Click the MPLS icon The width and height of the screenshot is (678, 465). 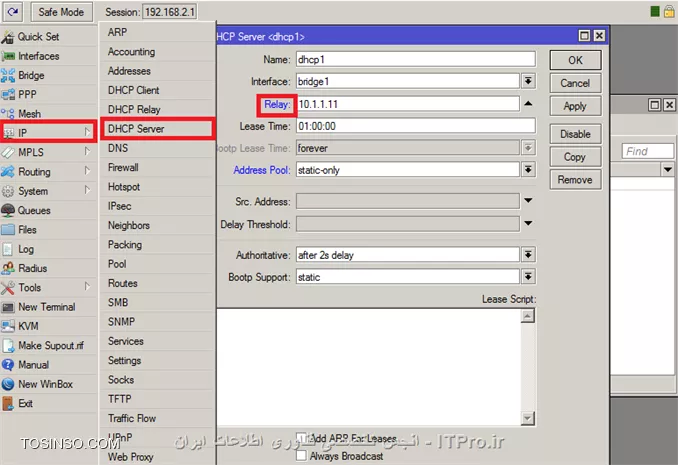pyautogui.click(x=8, y=152)
